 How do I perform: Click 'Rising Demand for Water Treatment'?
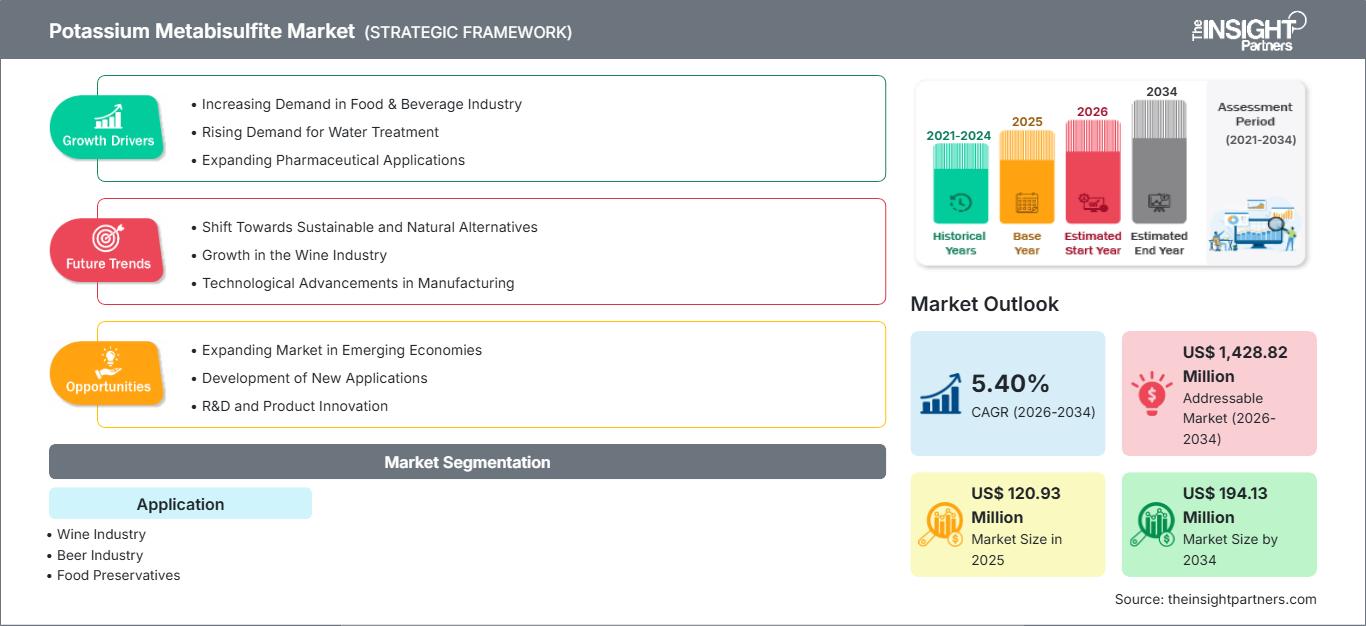point(320,132)
